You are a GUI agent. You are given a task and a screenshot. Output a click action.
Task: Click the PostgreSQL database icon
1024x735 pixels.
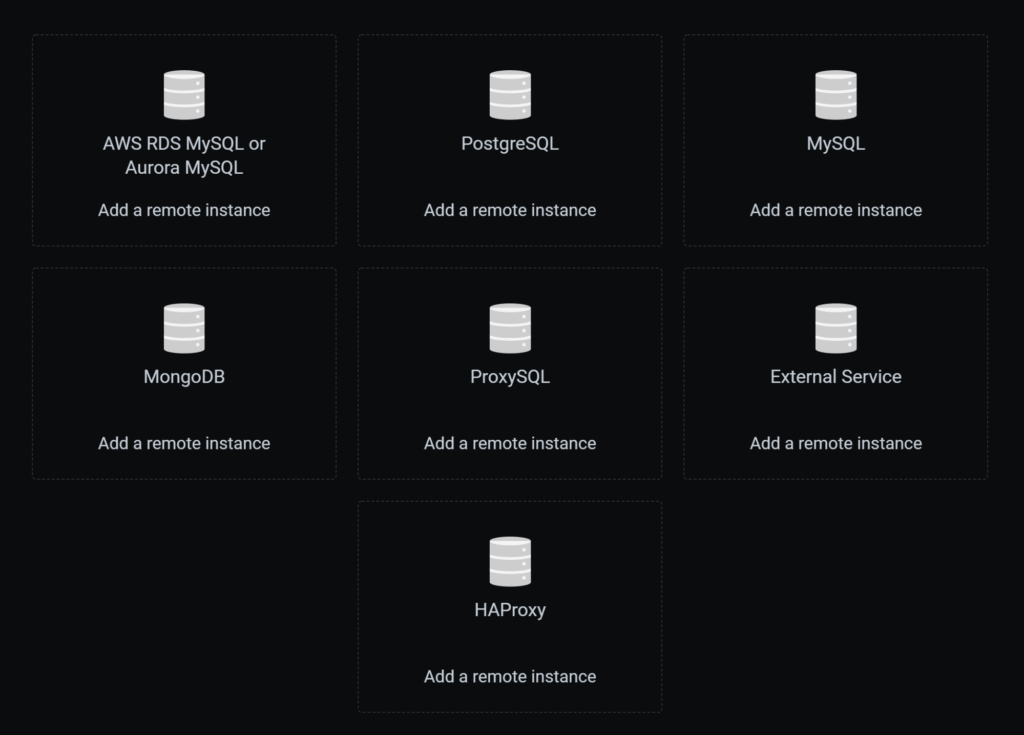(510, 95)
